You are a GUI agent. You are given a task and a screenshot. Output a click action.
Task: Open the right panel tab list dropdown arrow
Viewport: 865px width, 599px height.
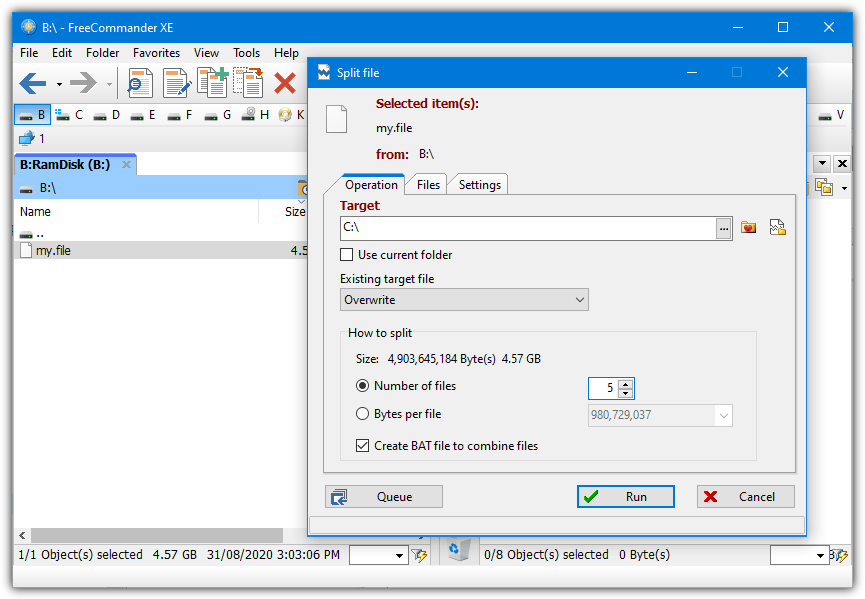823,163
